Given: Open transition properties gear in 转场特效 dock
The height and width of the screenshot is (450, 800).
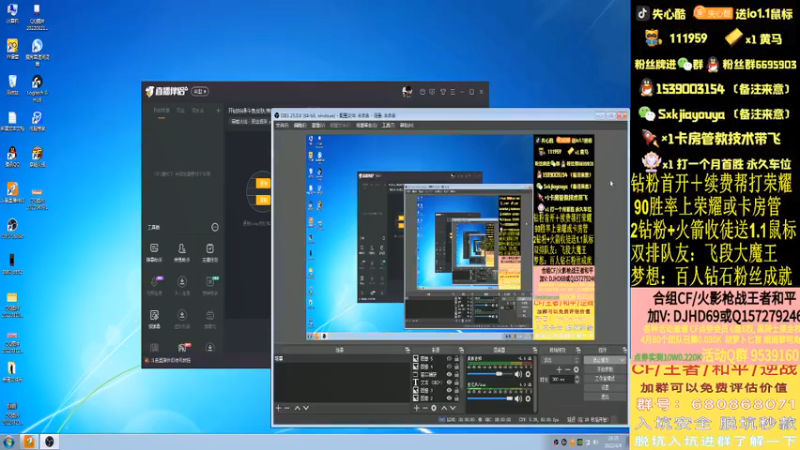Looking at the screenshot, I should pos(576,369).
